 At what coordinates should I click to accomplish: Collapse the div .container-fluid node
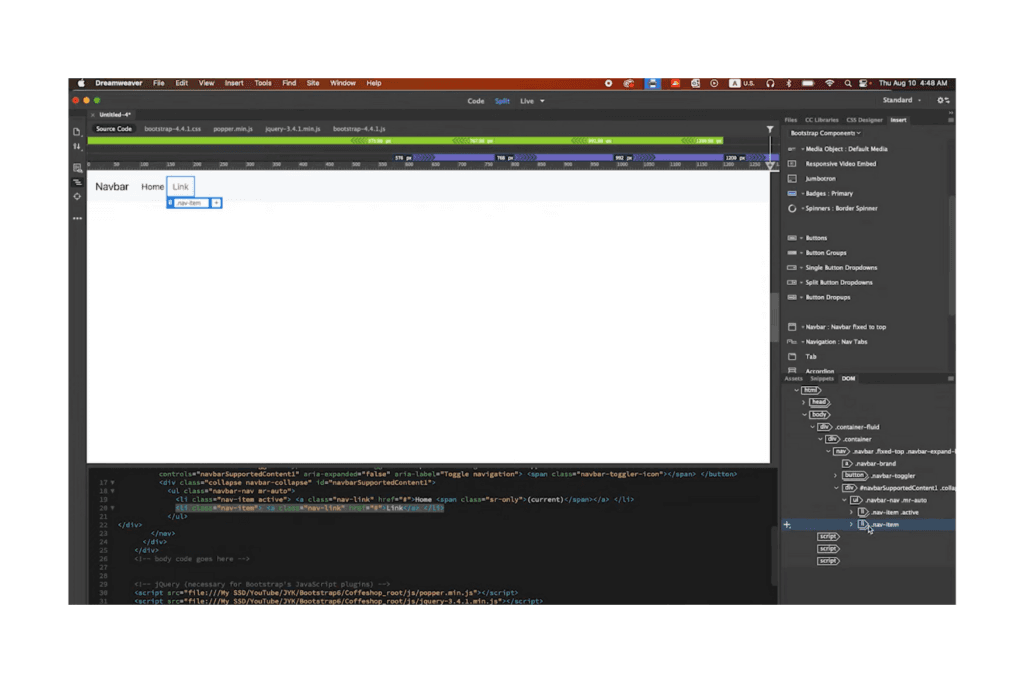[812, 427]
